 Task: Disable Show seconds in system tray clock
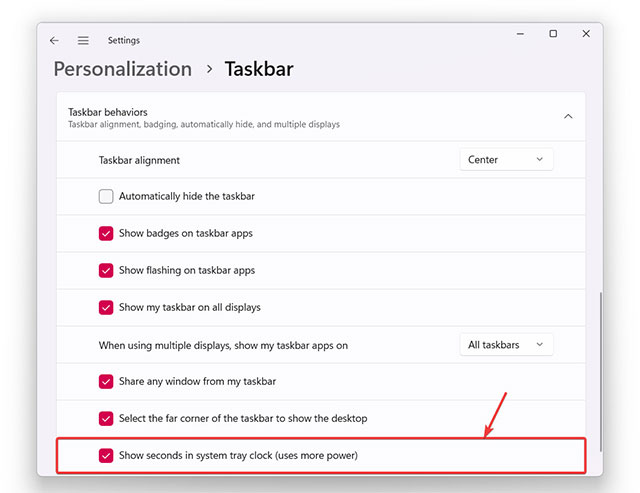coord(106,455)
